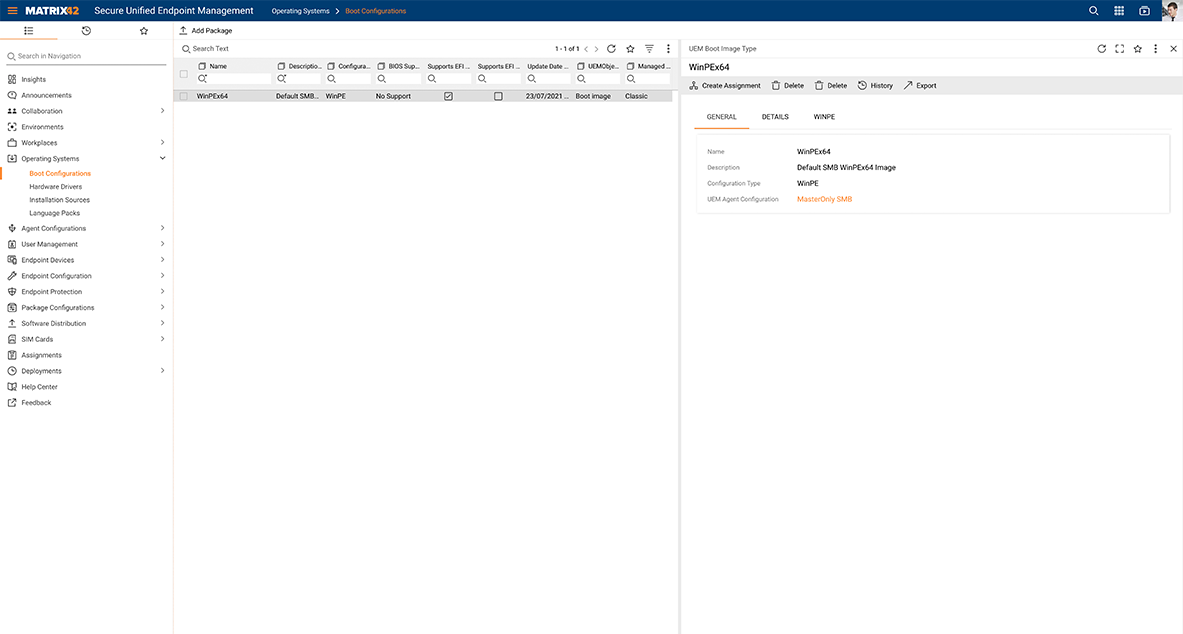Open the MasterOnly SMB agent configuration link
The height and width of the screenshot is (634, 1183).
pos(826,199)
